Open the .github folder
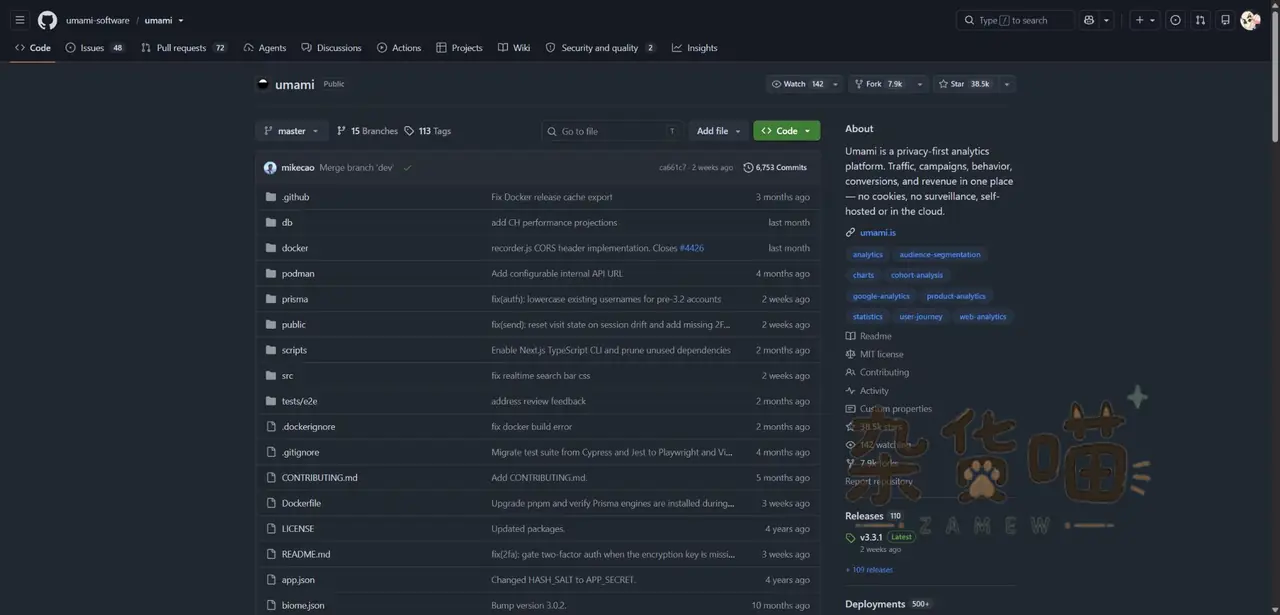Viewport: 1280px width, 615px height. pos(295,197)
